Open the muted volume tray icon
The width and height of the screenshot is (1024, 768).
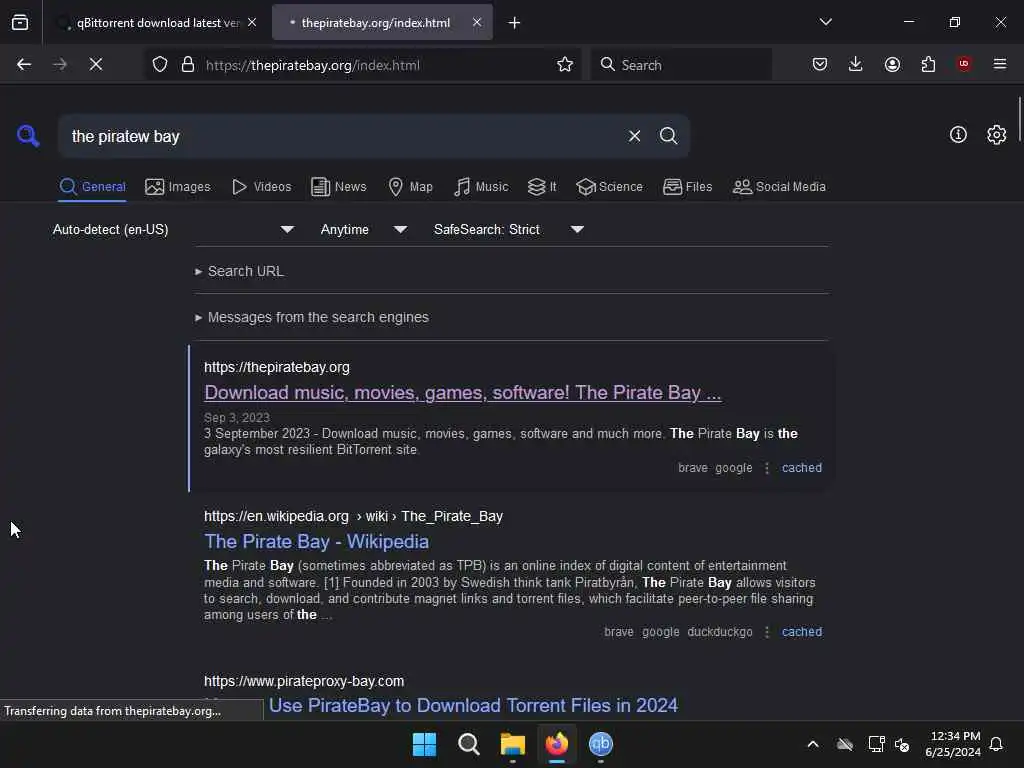[902, 744]
